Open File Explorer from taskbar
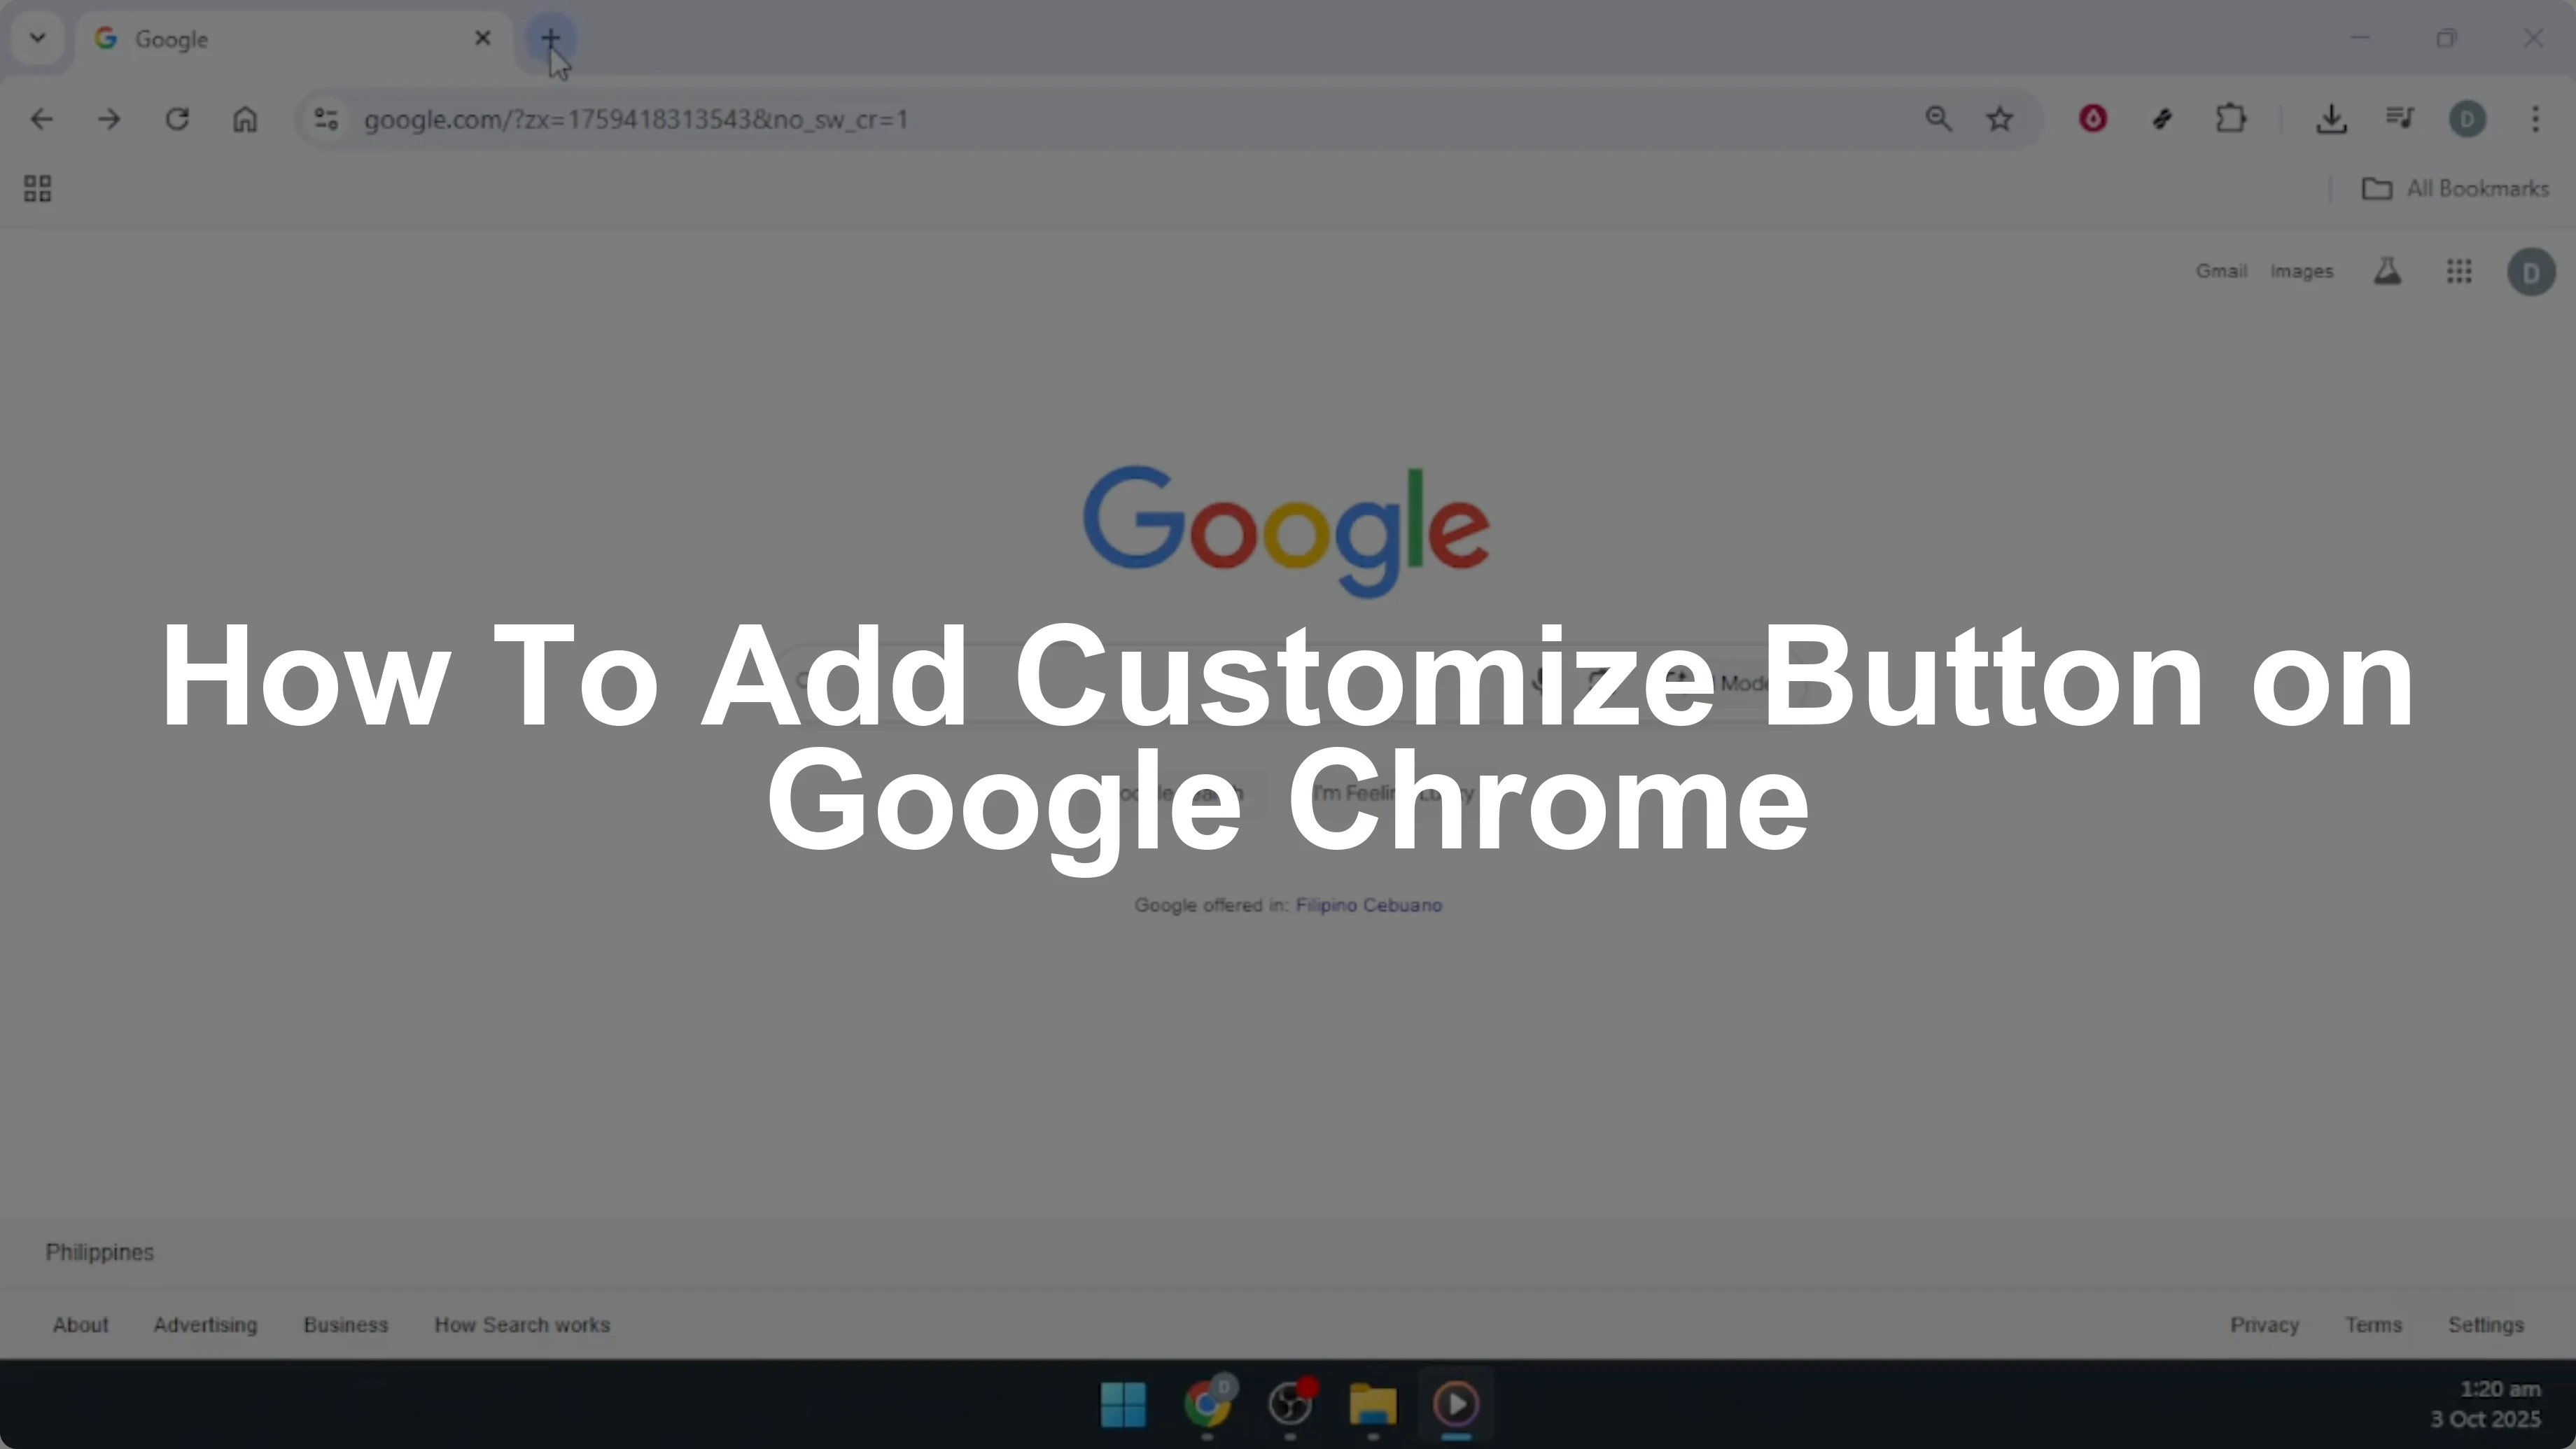This screenshot has height=1449, width=2576. pos(1373,1405)
